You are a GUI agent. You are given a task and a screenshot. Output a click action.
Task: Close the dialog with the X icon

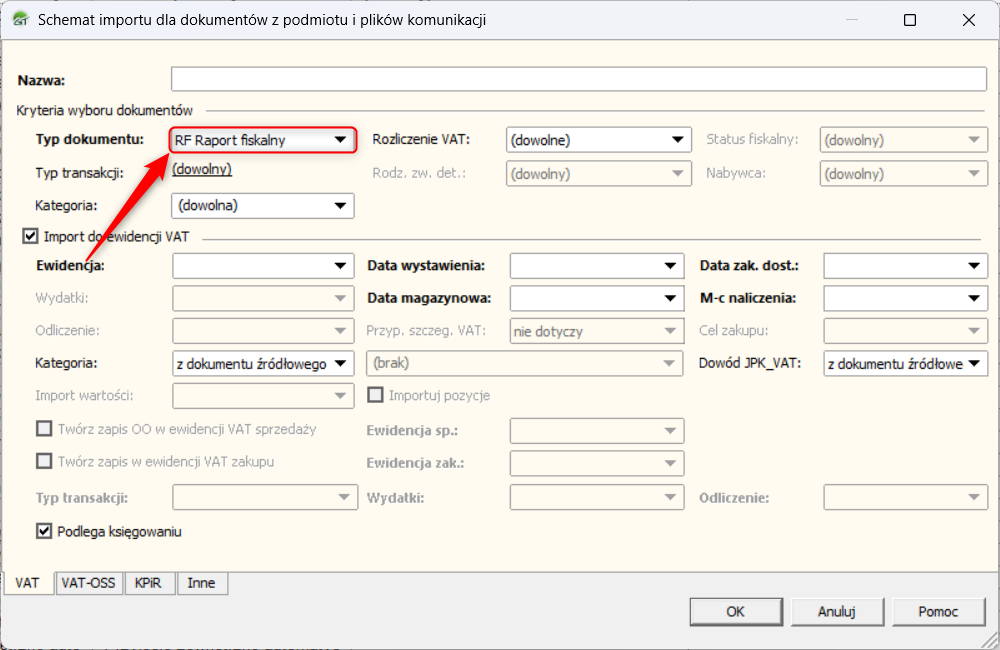coord(968,20)
